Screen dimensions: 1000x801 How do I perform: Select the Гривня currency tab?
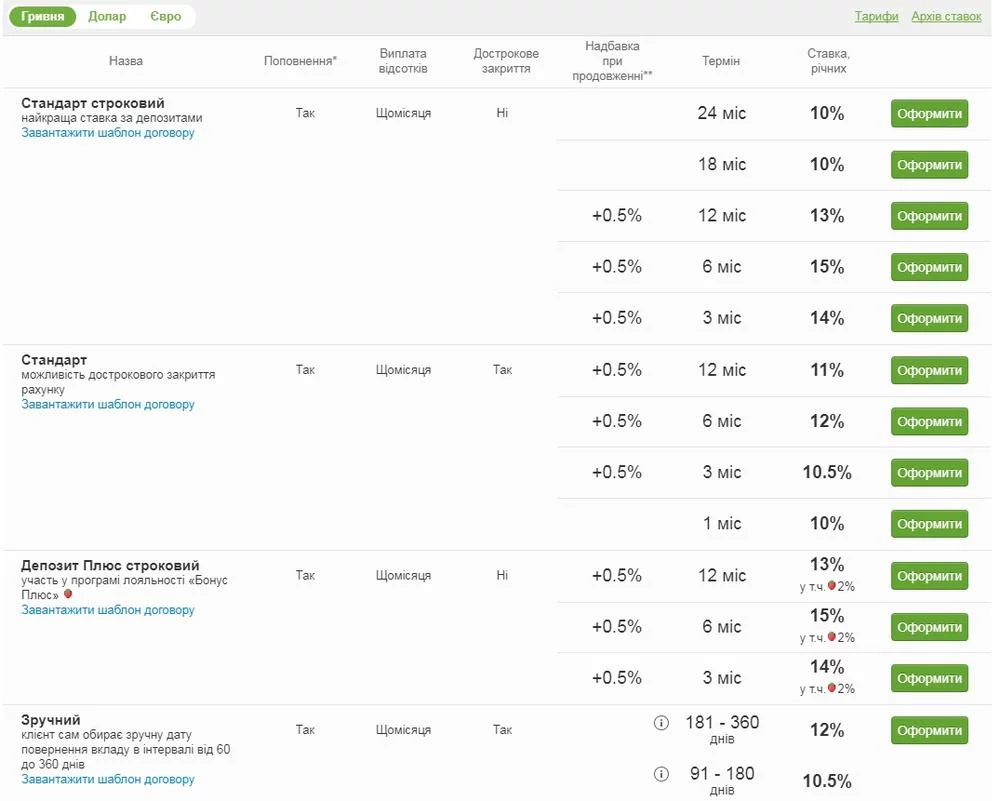(x=43, y=17)
